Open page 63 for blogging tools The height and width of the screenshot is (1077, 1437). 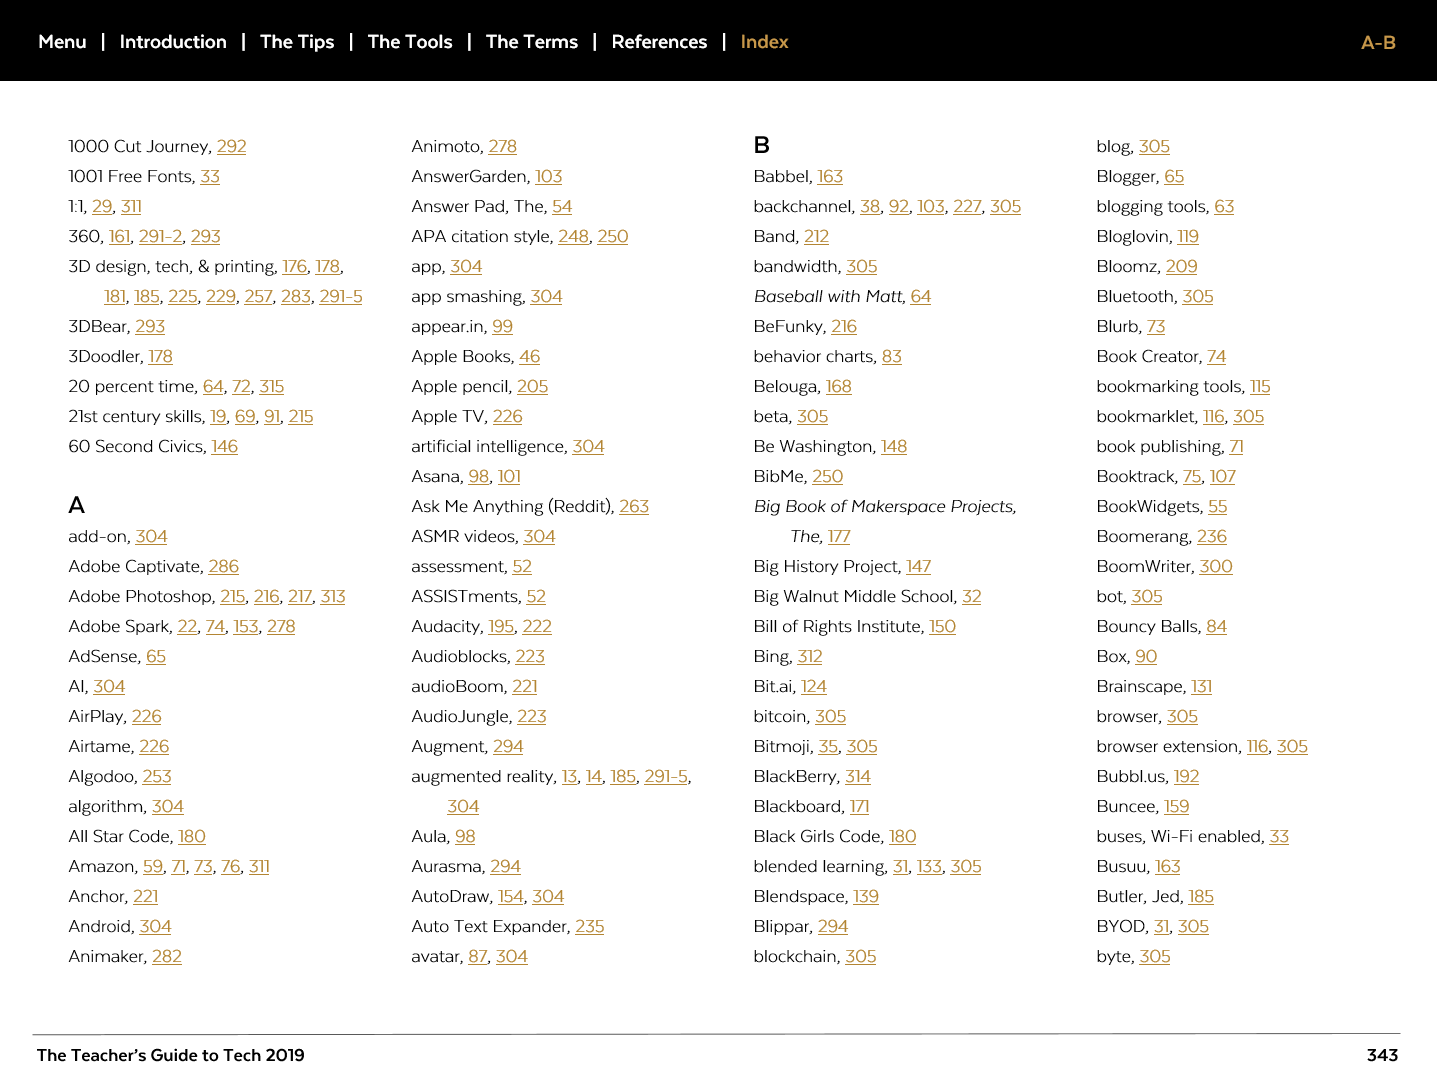[x=1224, y=206]
